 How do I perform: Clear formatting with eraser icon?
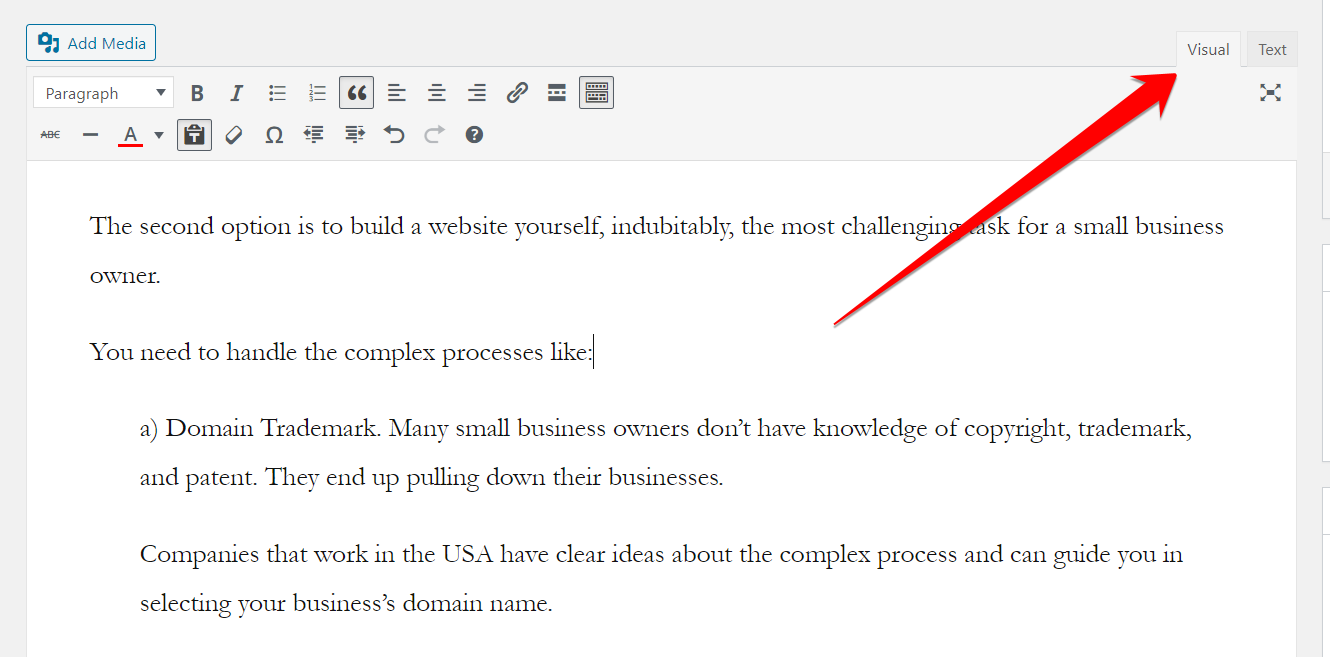click(x=234, y=134)
